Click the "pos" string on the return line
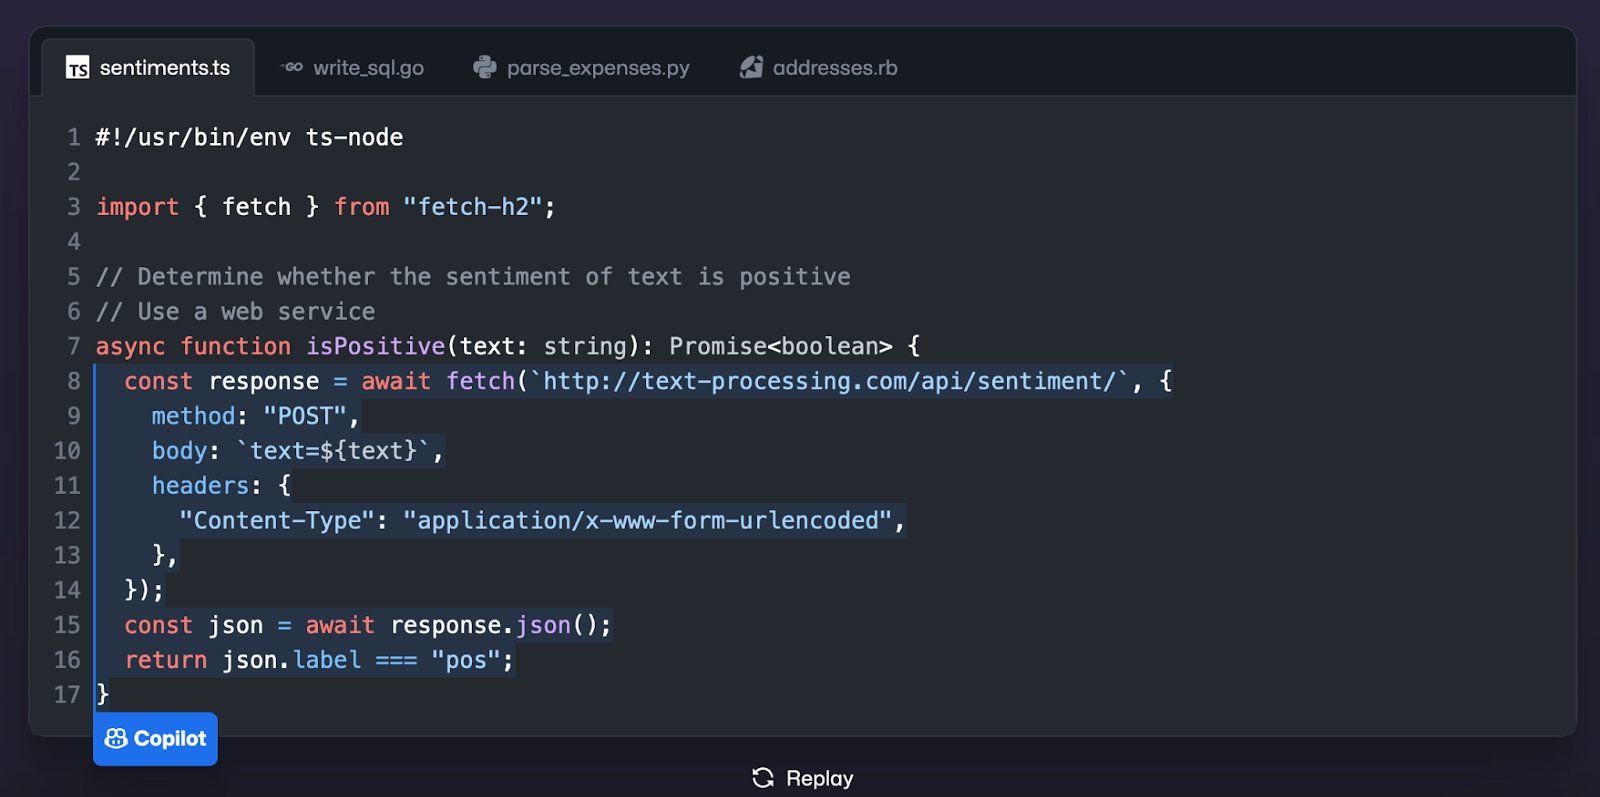Screen dimensions: 1600x797 465,660
